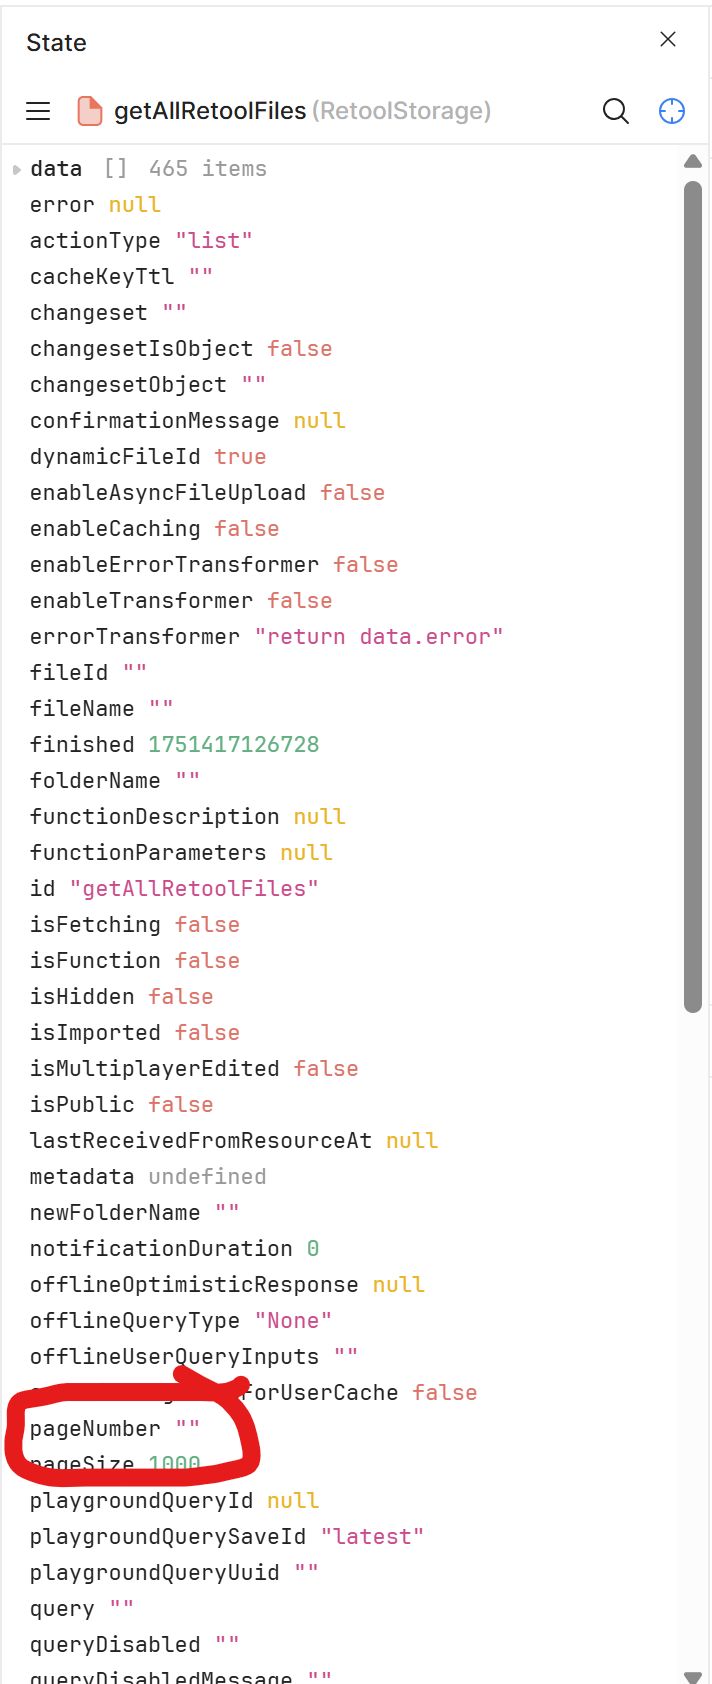Select the enableCaching false row
Viewport: 712px width, 1684px height.
tap(154, 529)
